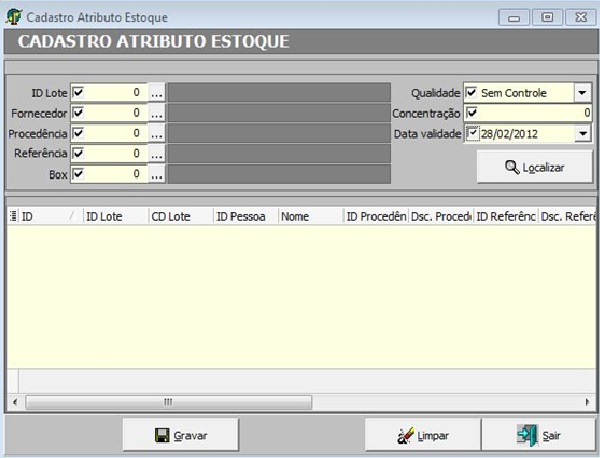
Task: Uncheck the Procedência checkbox
Action: (x=78, y=133)
